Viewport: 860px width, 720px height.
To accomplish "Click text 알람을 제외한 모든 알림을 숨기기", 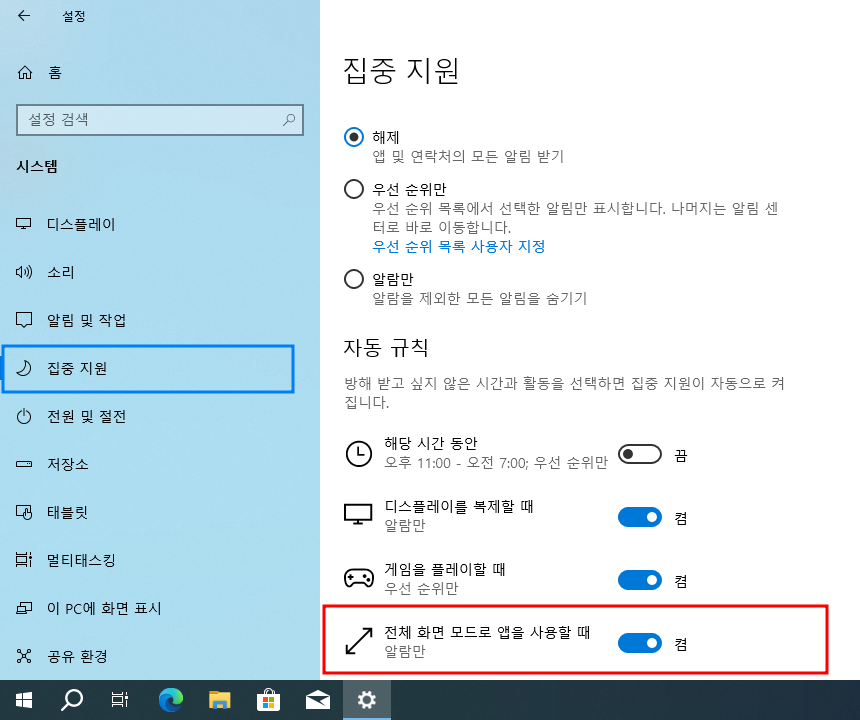I will [480, 298].
